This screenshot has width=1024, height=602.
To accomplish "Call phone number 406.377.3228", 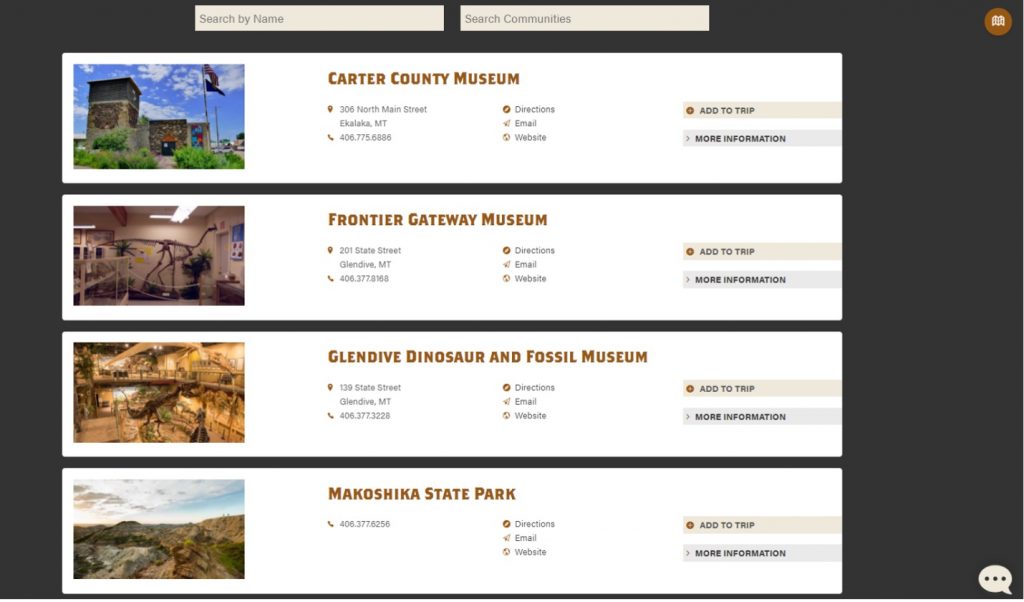I will 364,416.
